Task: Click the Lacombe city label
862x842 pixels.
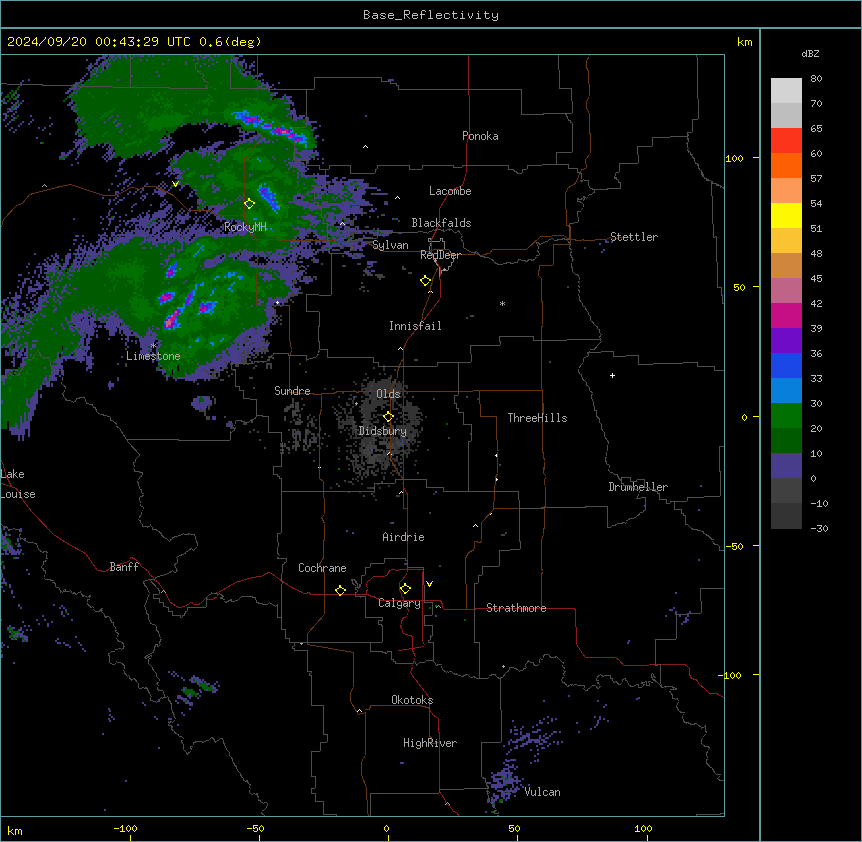Action: point(450,191)
